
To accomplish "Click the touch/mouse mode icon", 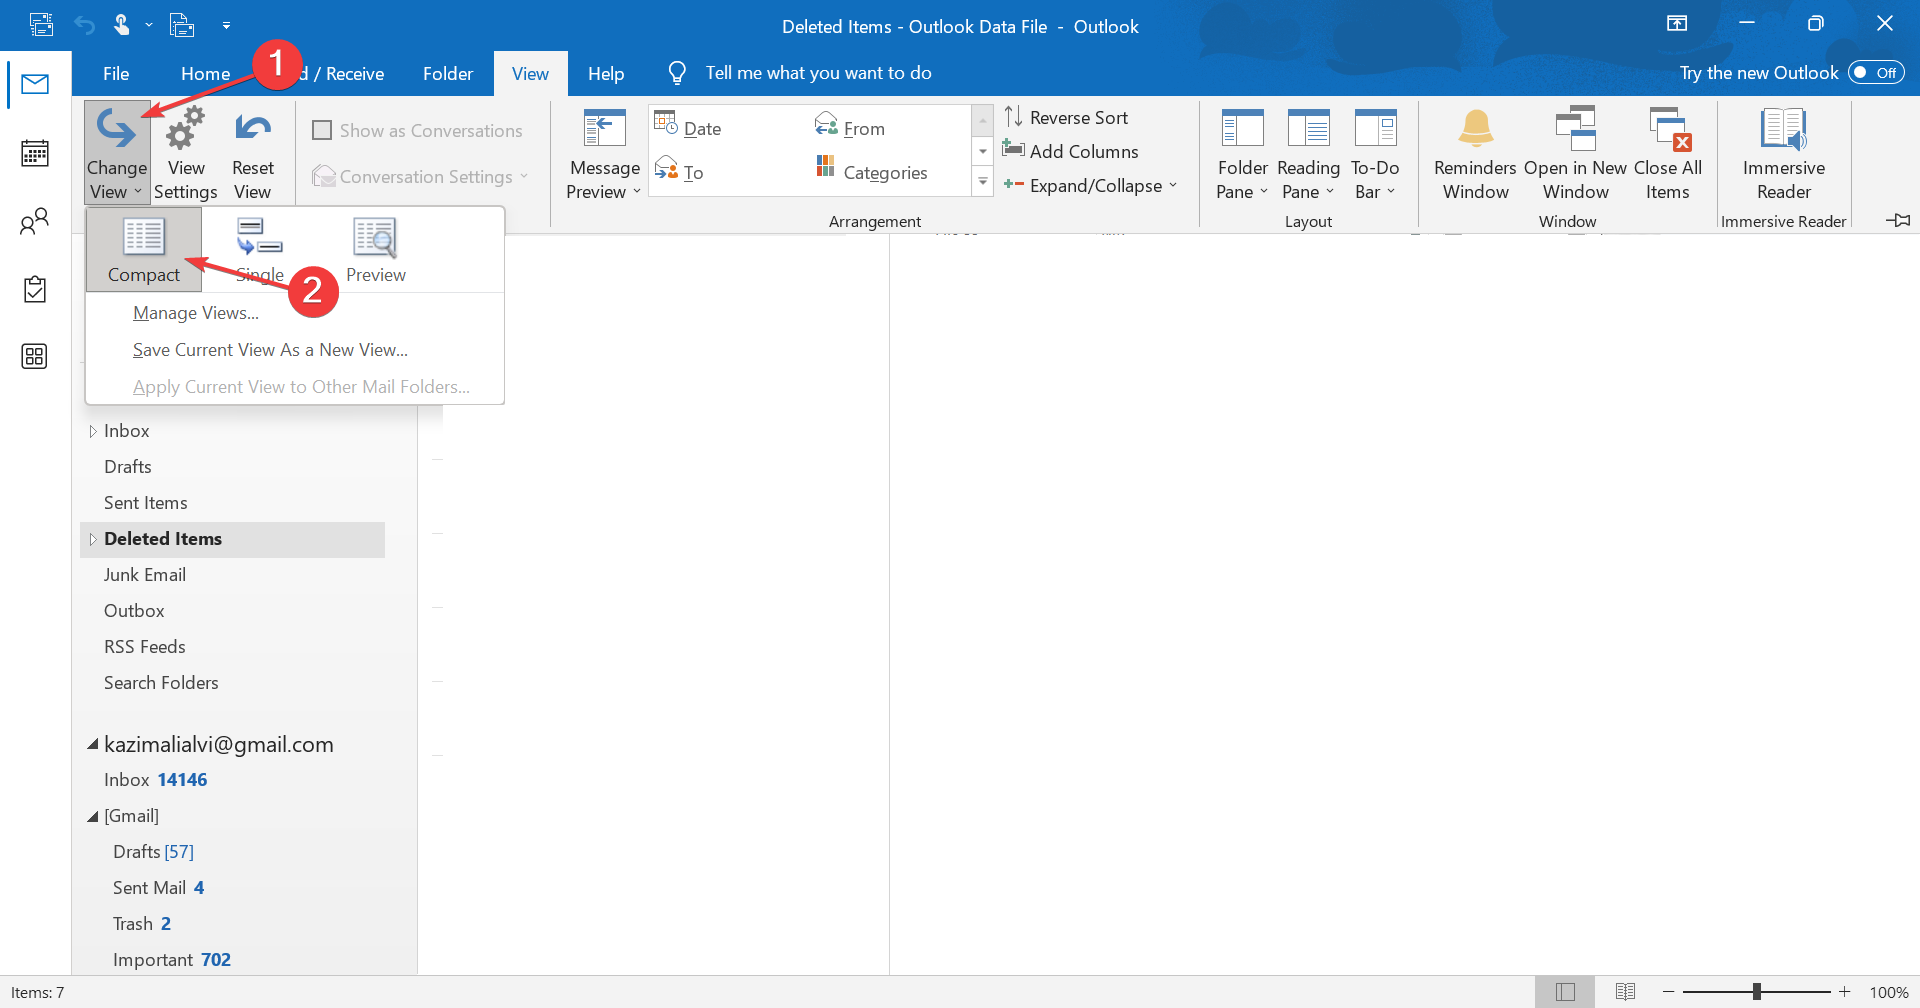I will point(122,25).
